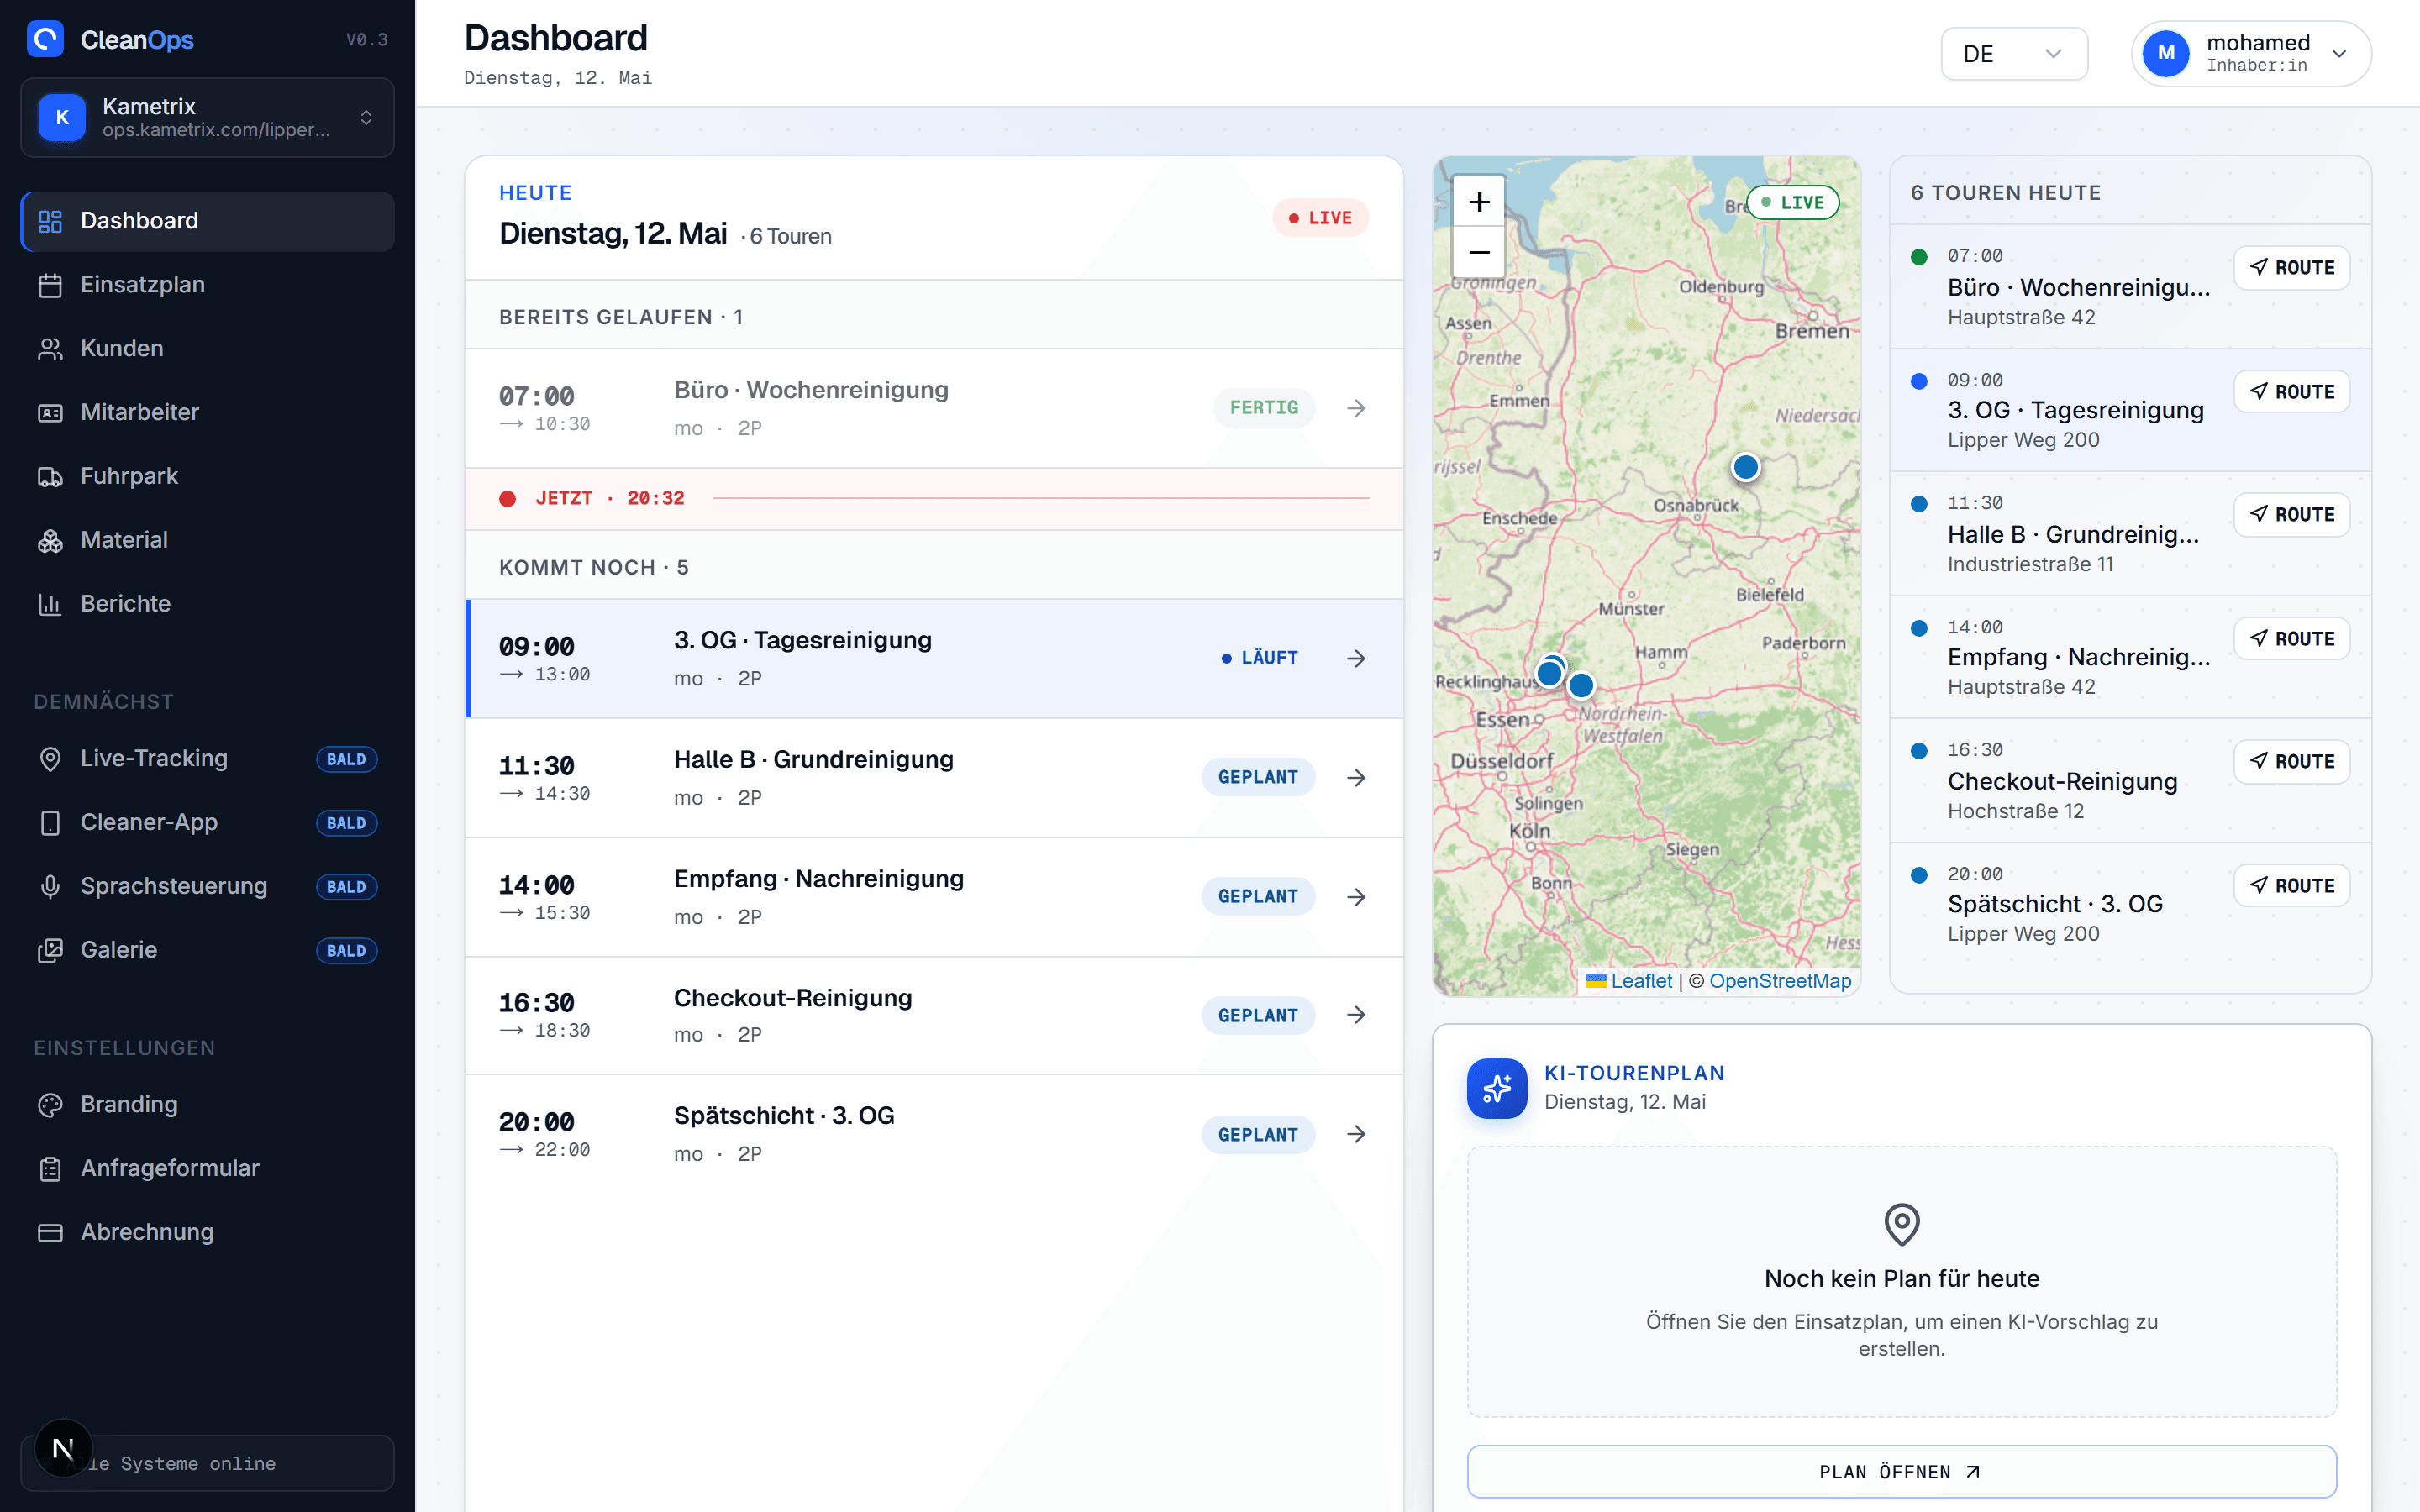The image size is (2420, 1512).
Task: Click the Industriestraße 11 address
Action: 2030,564
